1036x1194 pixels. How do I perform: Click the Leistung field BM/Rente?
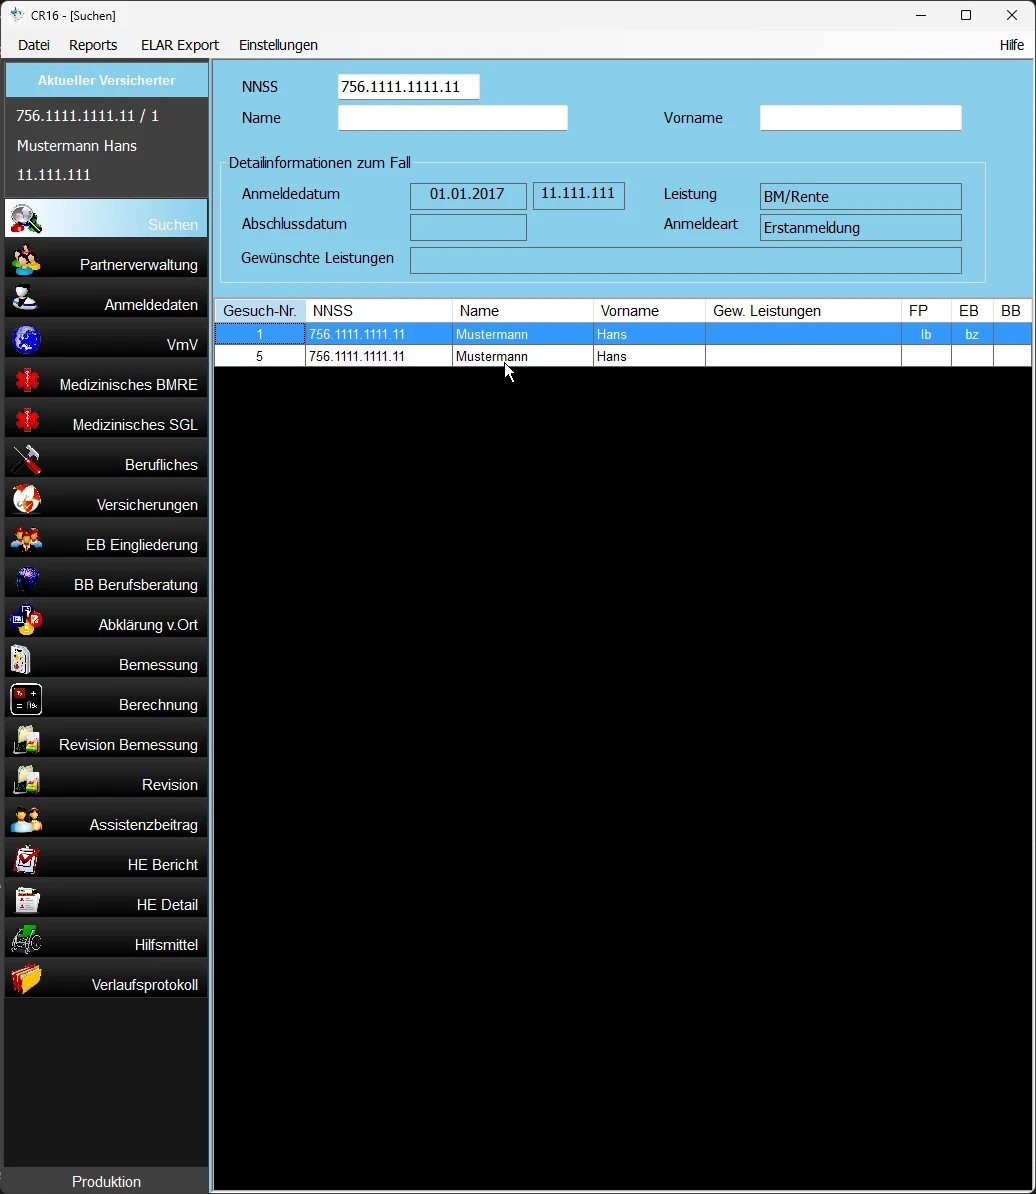click(x=861, y=196)
